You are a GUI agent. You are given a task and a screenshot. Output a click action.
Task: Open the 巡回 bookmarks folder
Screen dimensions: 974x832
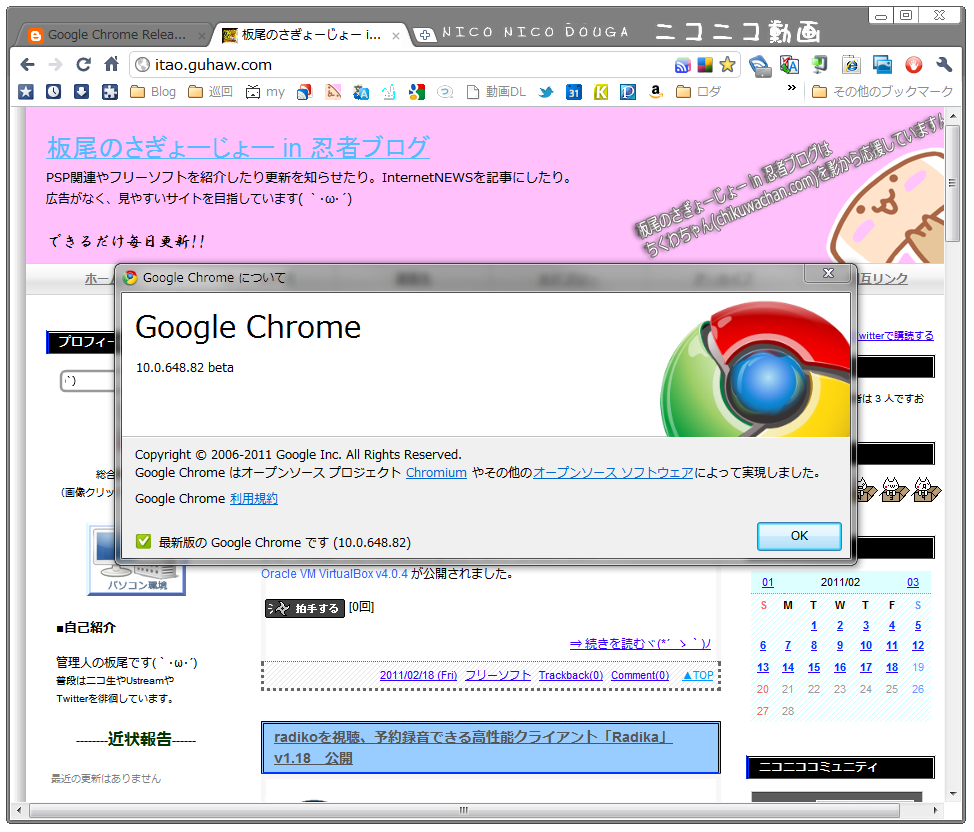tap(211, 92)
